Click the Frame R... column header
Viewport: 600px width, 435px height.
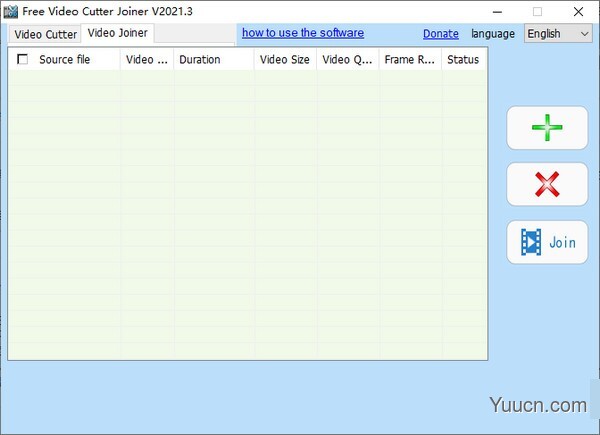(x=410, y=59)
